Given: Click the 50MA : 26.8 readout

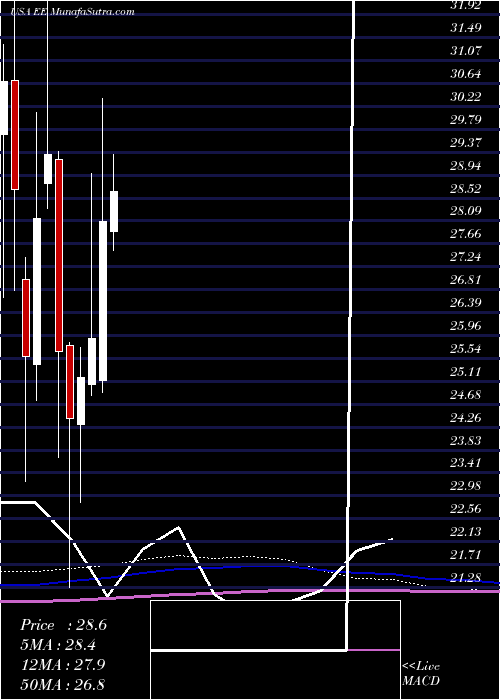Looking at the screenshot, I should 63,684.
